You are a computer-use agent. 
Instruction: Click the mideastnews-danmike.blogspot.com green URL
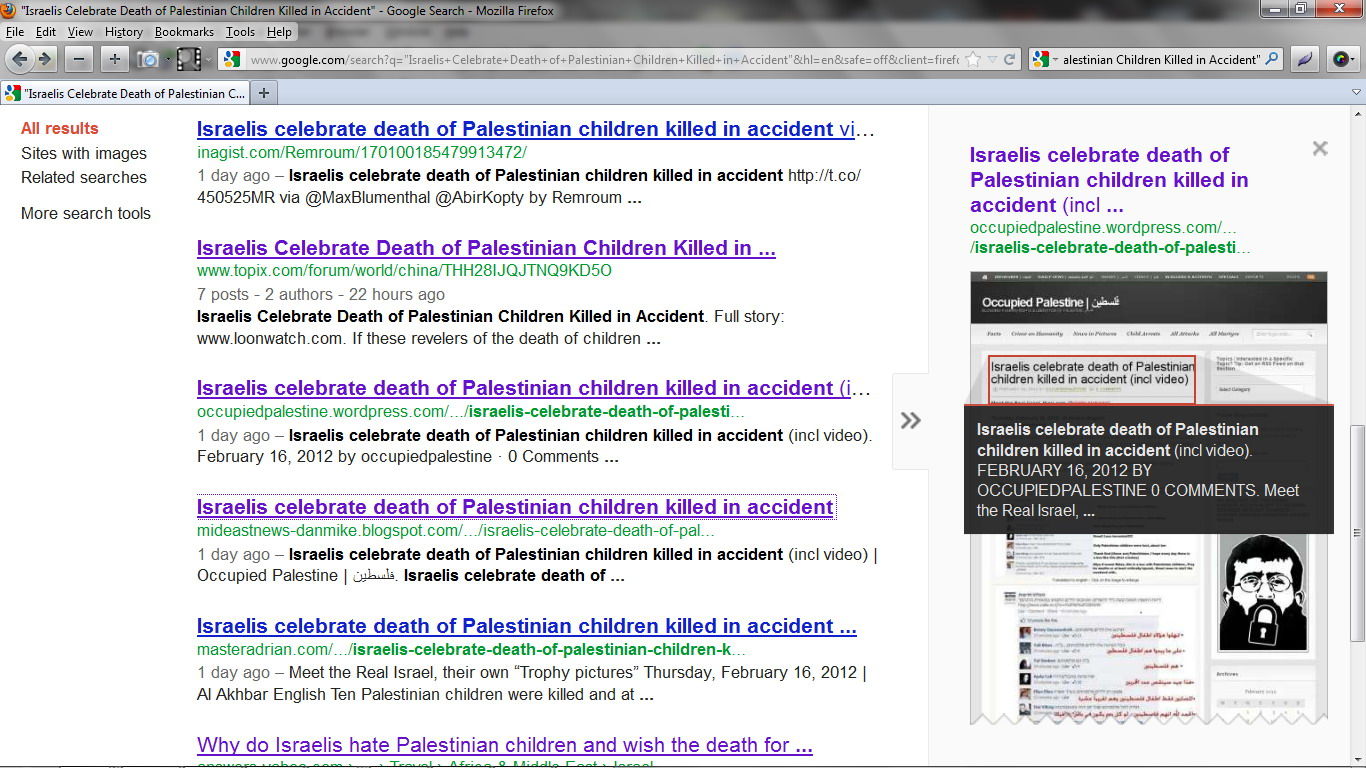click(x=456, y=530)
